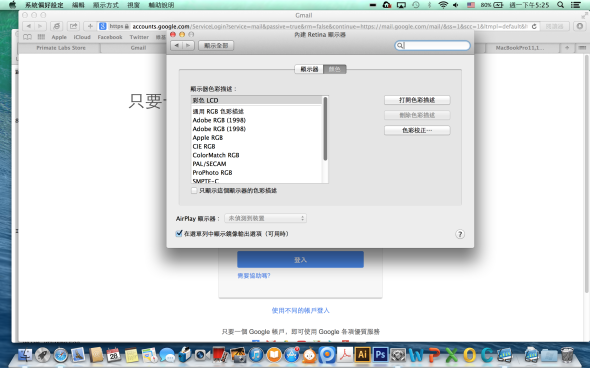Switch to the 顏色 tab
Screen dimensions: 590x368
[x=335, y=69]
